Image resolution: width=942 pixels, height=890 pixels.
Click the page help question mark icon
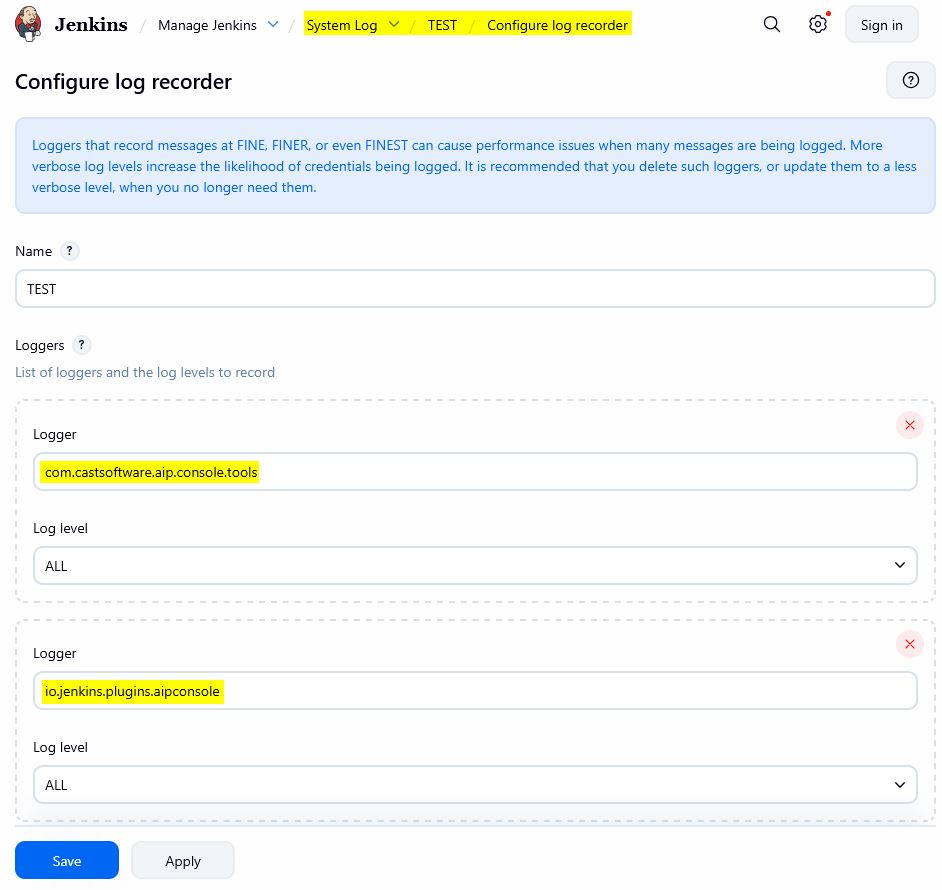click(x=910, y=81)
